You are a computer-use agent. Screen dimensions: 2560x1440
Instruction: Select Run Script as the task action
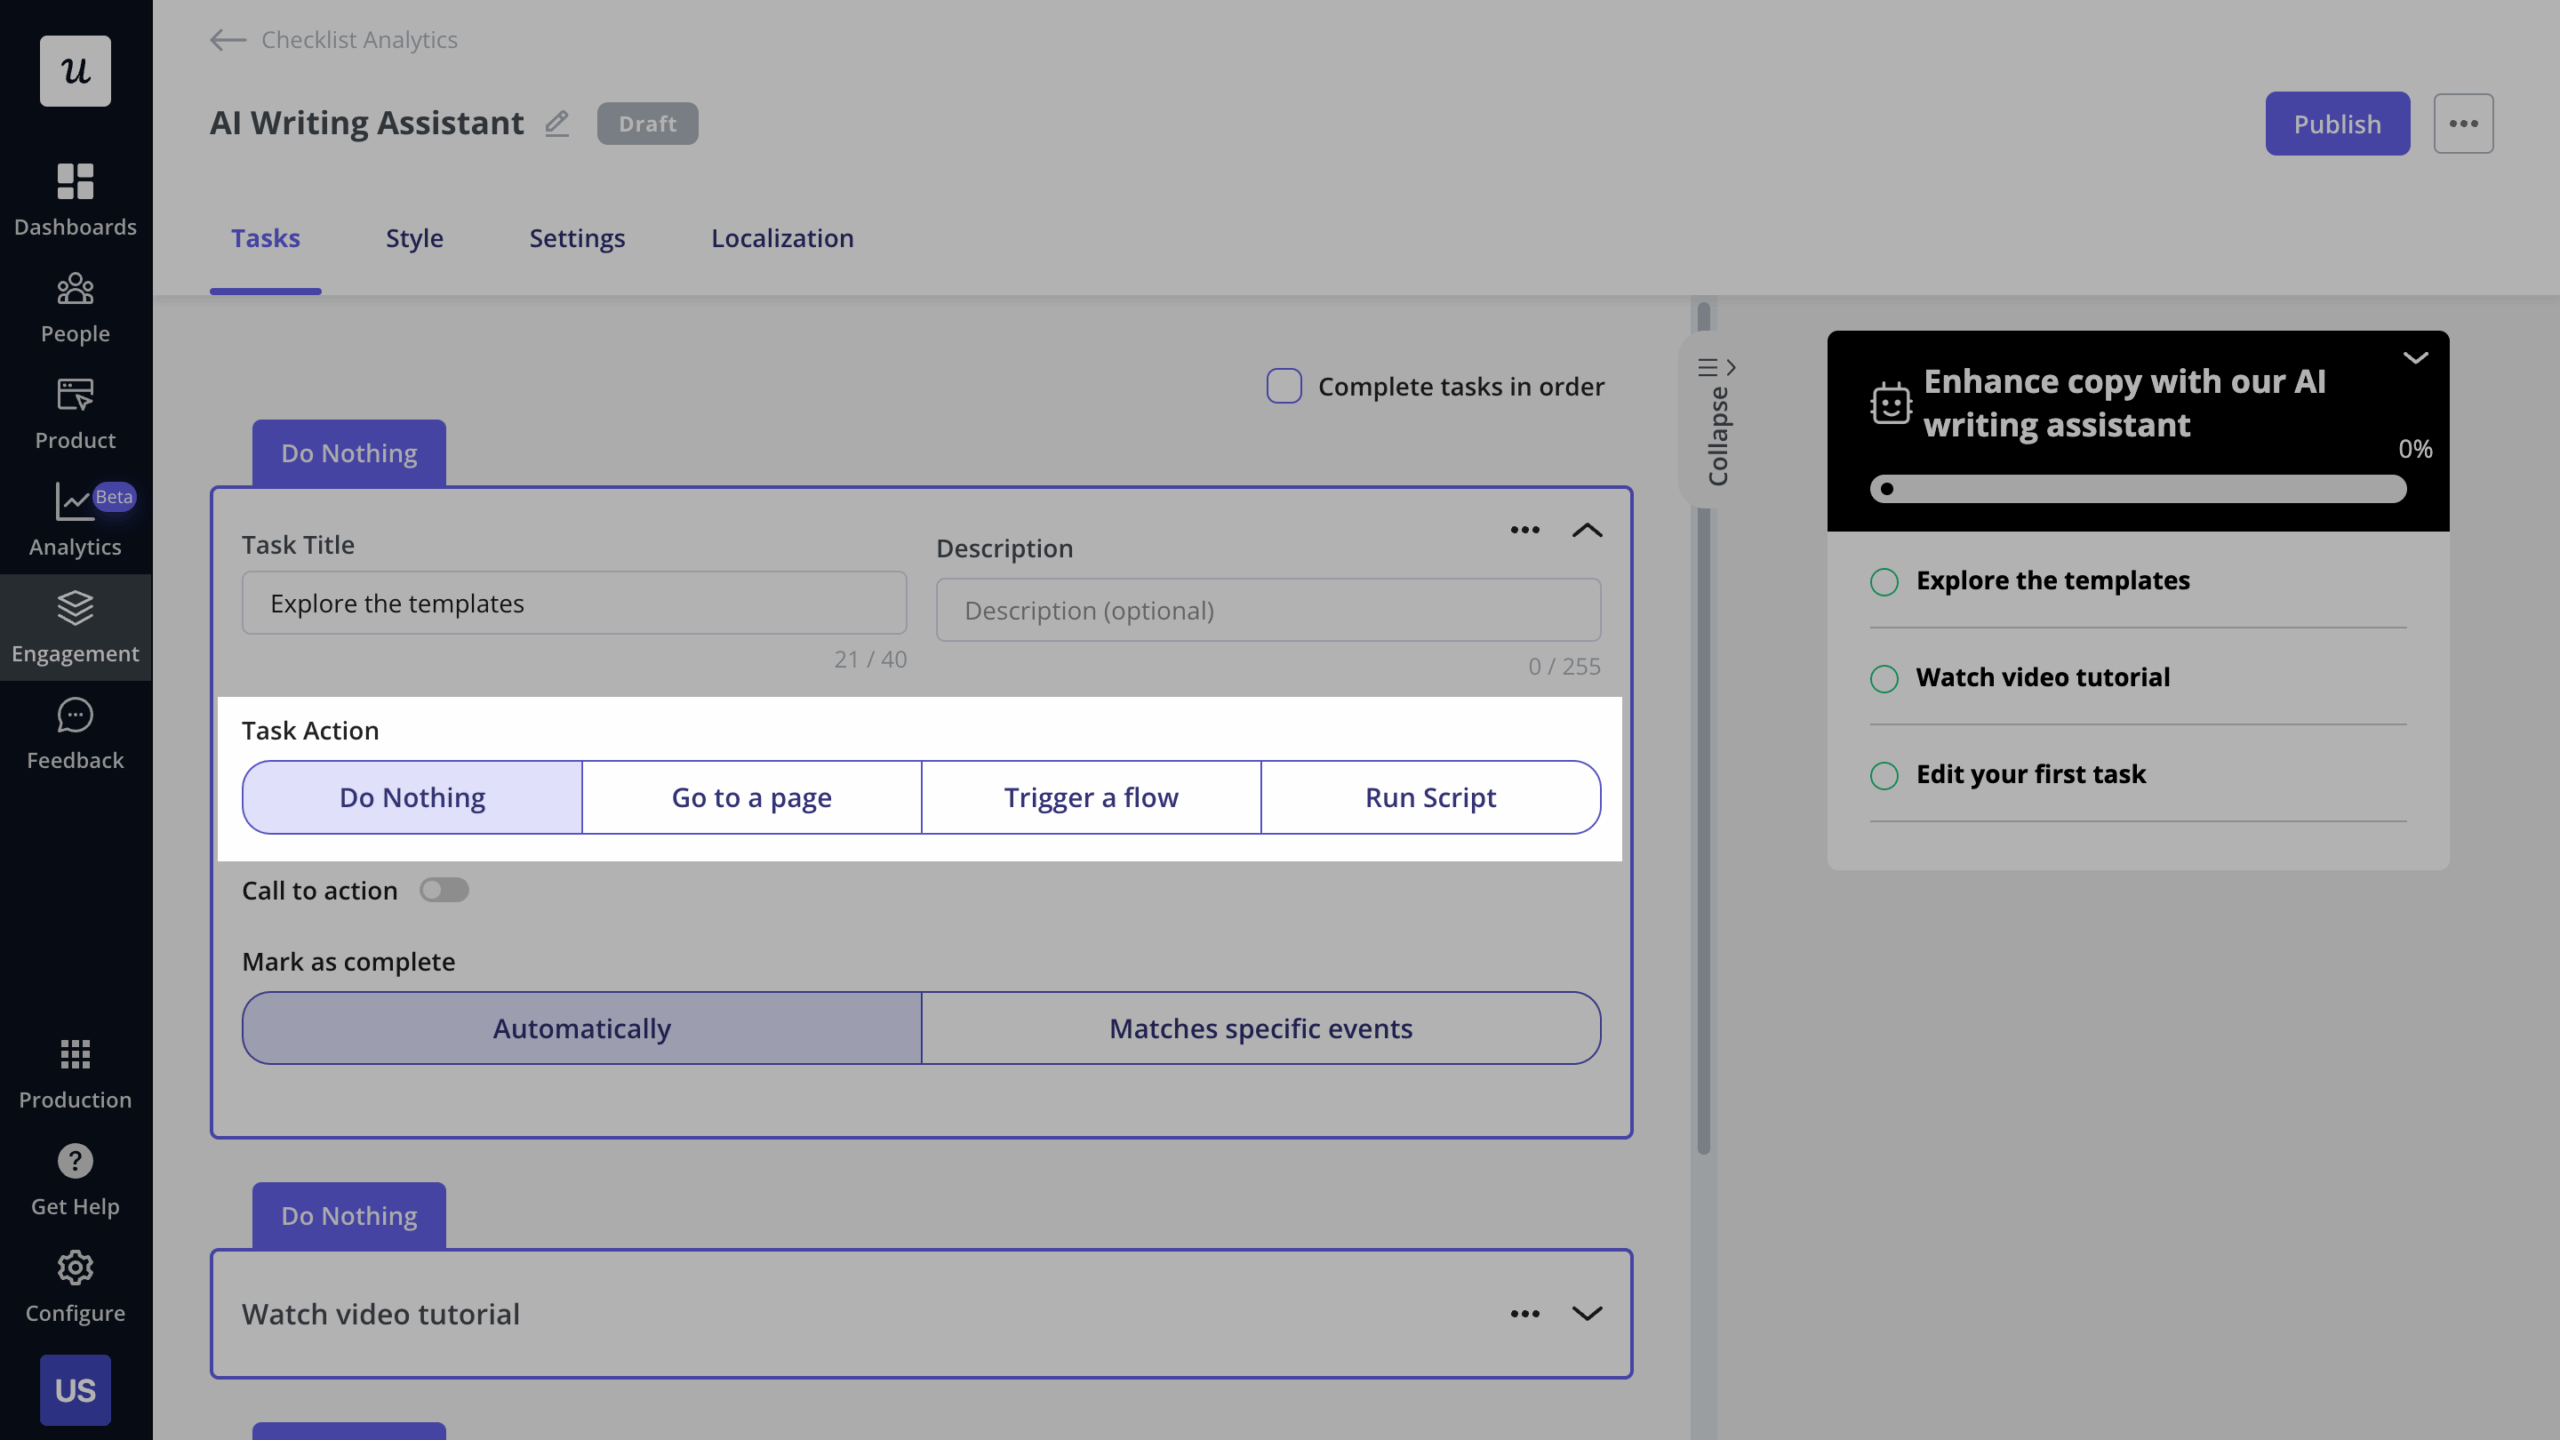pos(1429,797)
